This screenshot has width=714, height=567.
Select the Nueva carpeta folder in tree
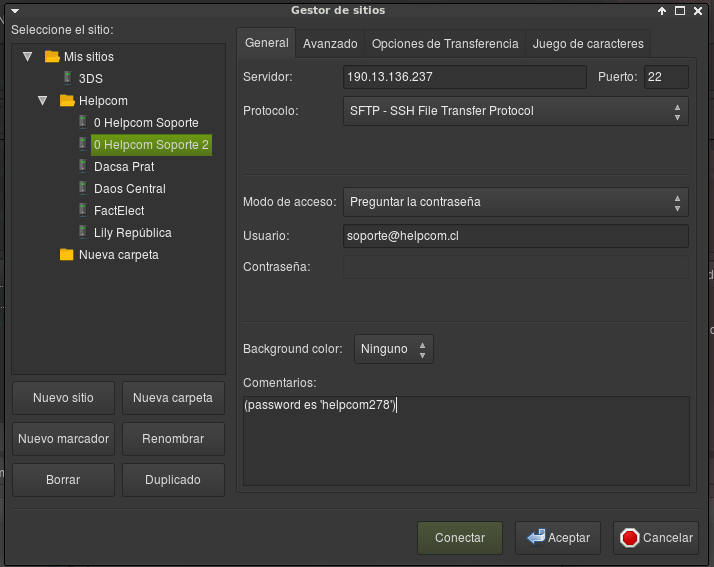pos(119,255)
